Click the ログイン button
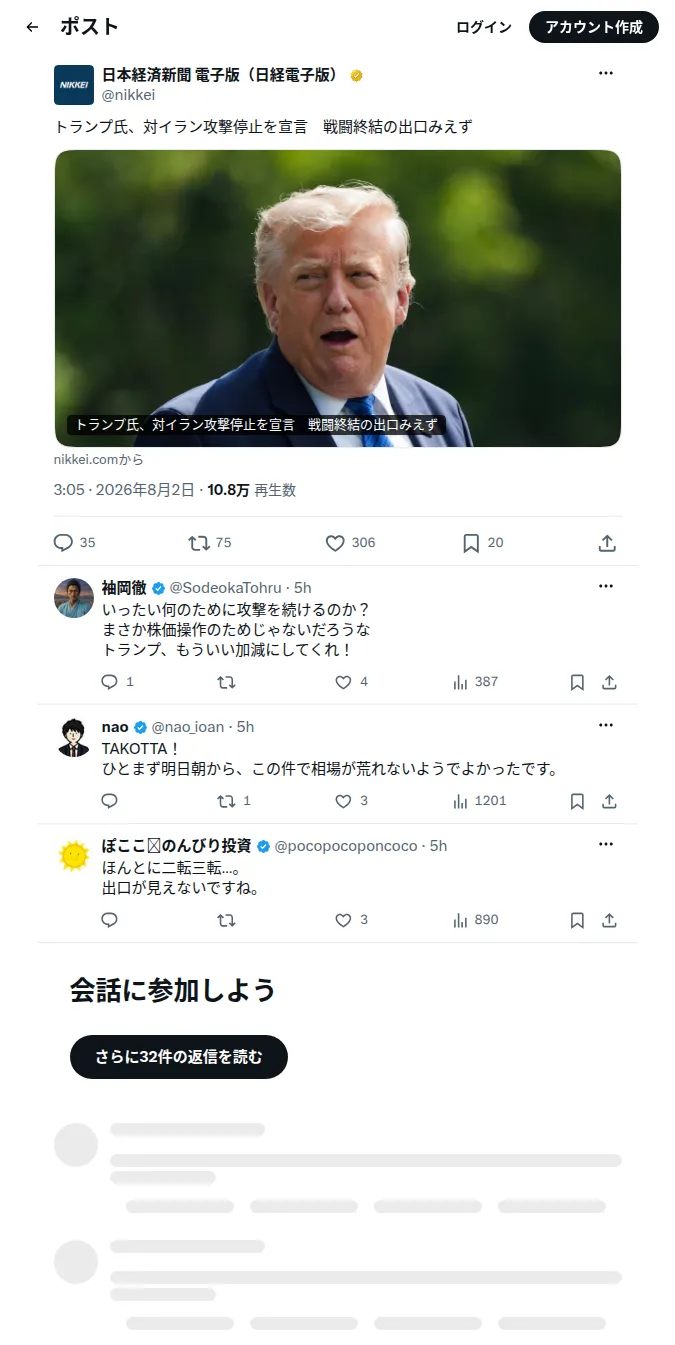The height and width of the screenshot is (1345, 675). tap(484, 27)
